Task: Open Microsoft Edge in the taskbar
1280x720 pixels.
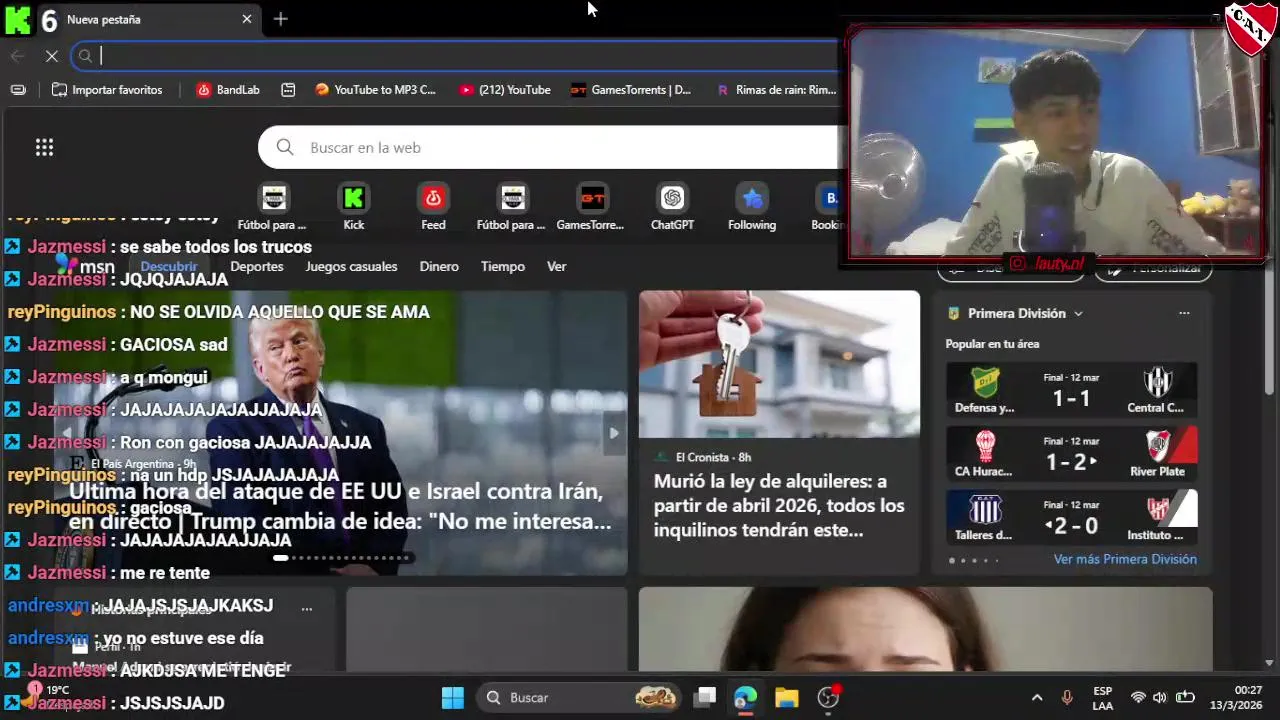Action: pyautogui.click(x=745, y=697)
